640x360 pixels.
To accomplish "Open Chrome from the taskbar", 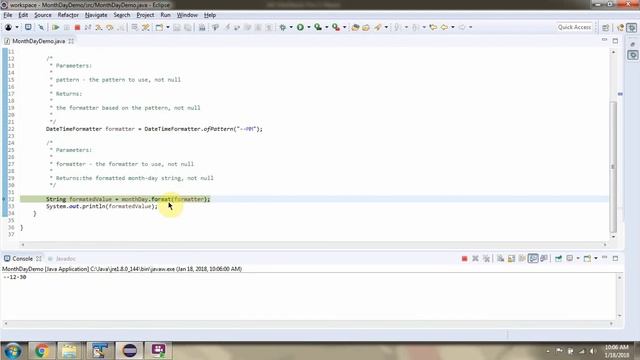I will 41,351.
